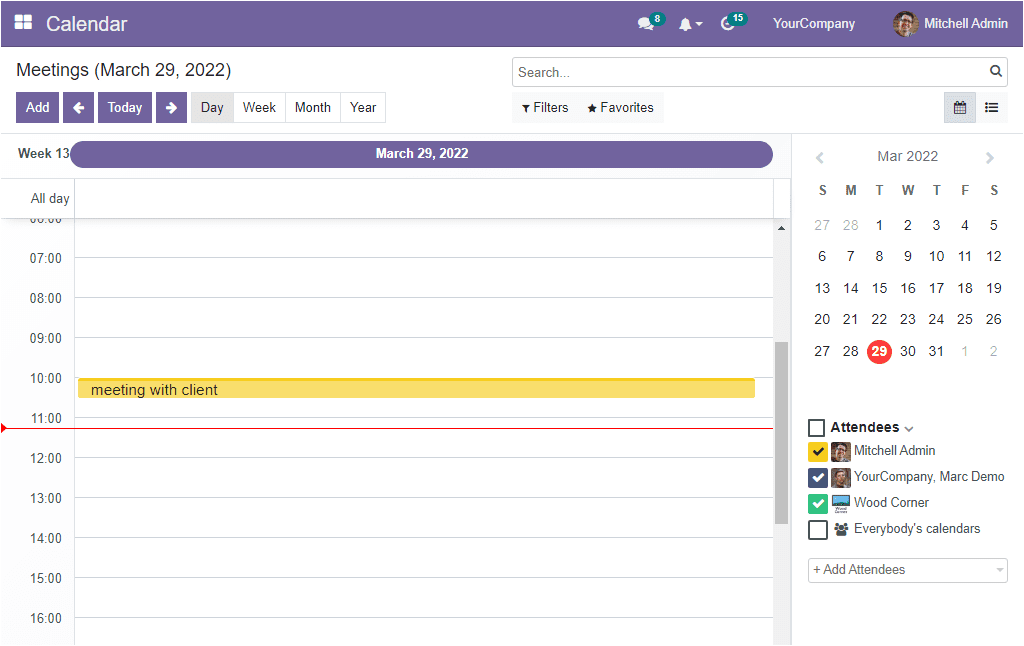Image resolution: width=1024 pixels, height=646 pixels.
Task: Click the Add meeting button
Action: pos(37,108)
